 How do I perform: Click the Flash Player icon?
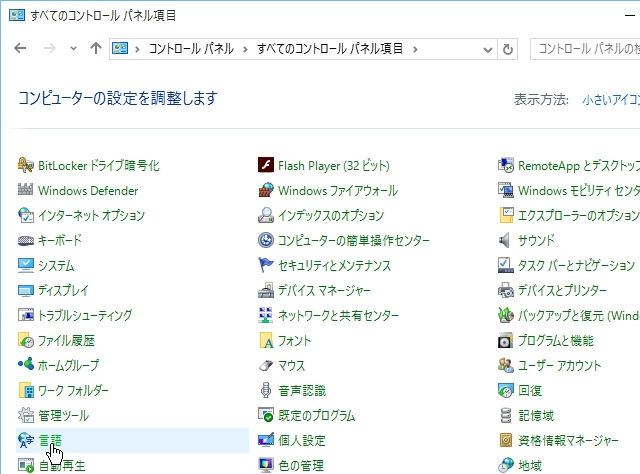coord(266,165)
